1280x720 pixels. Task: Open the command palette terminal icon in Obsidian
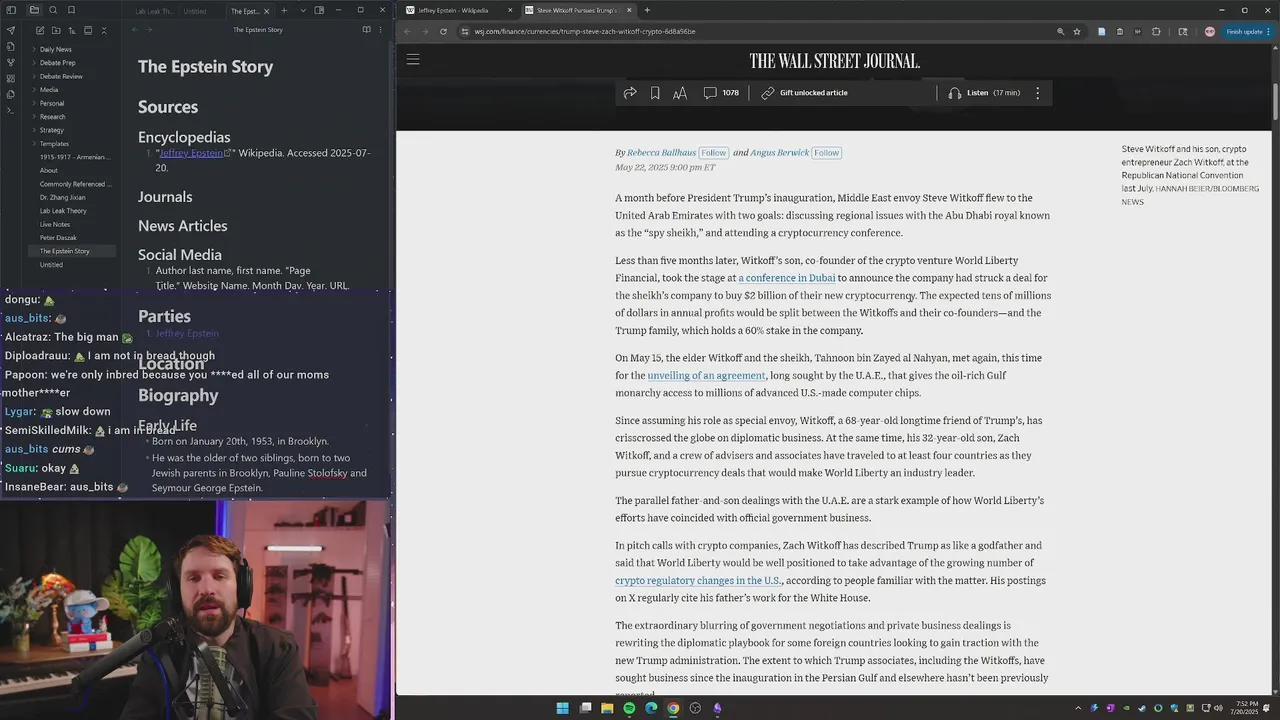[10, 110]
